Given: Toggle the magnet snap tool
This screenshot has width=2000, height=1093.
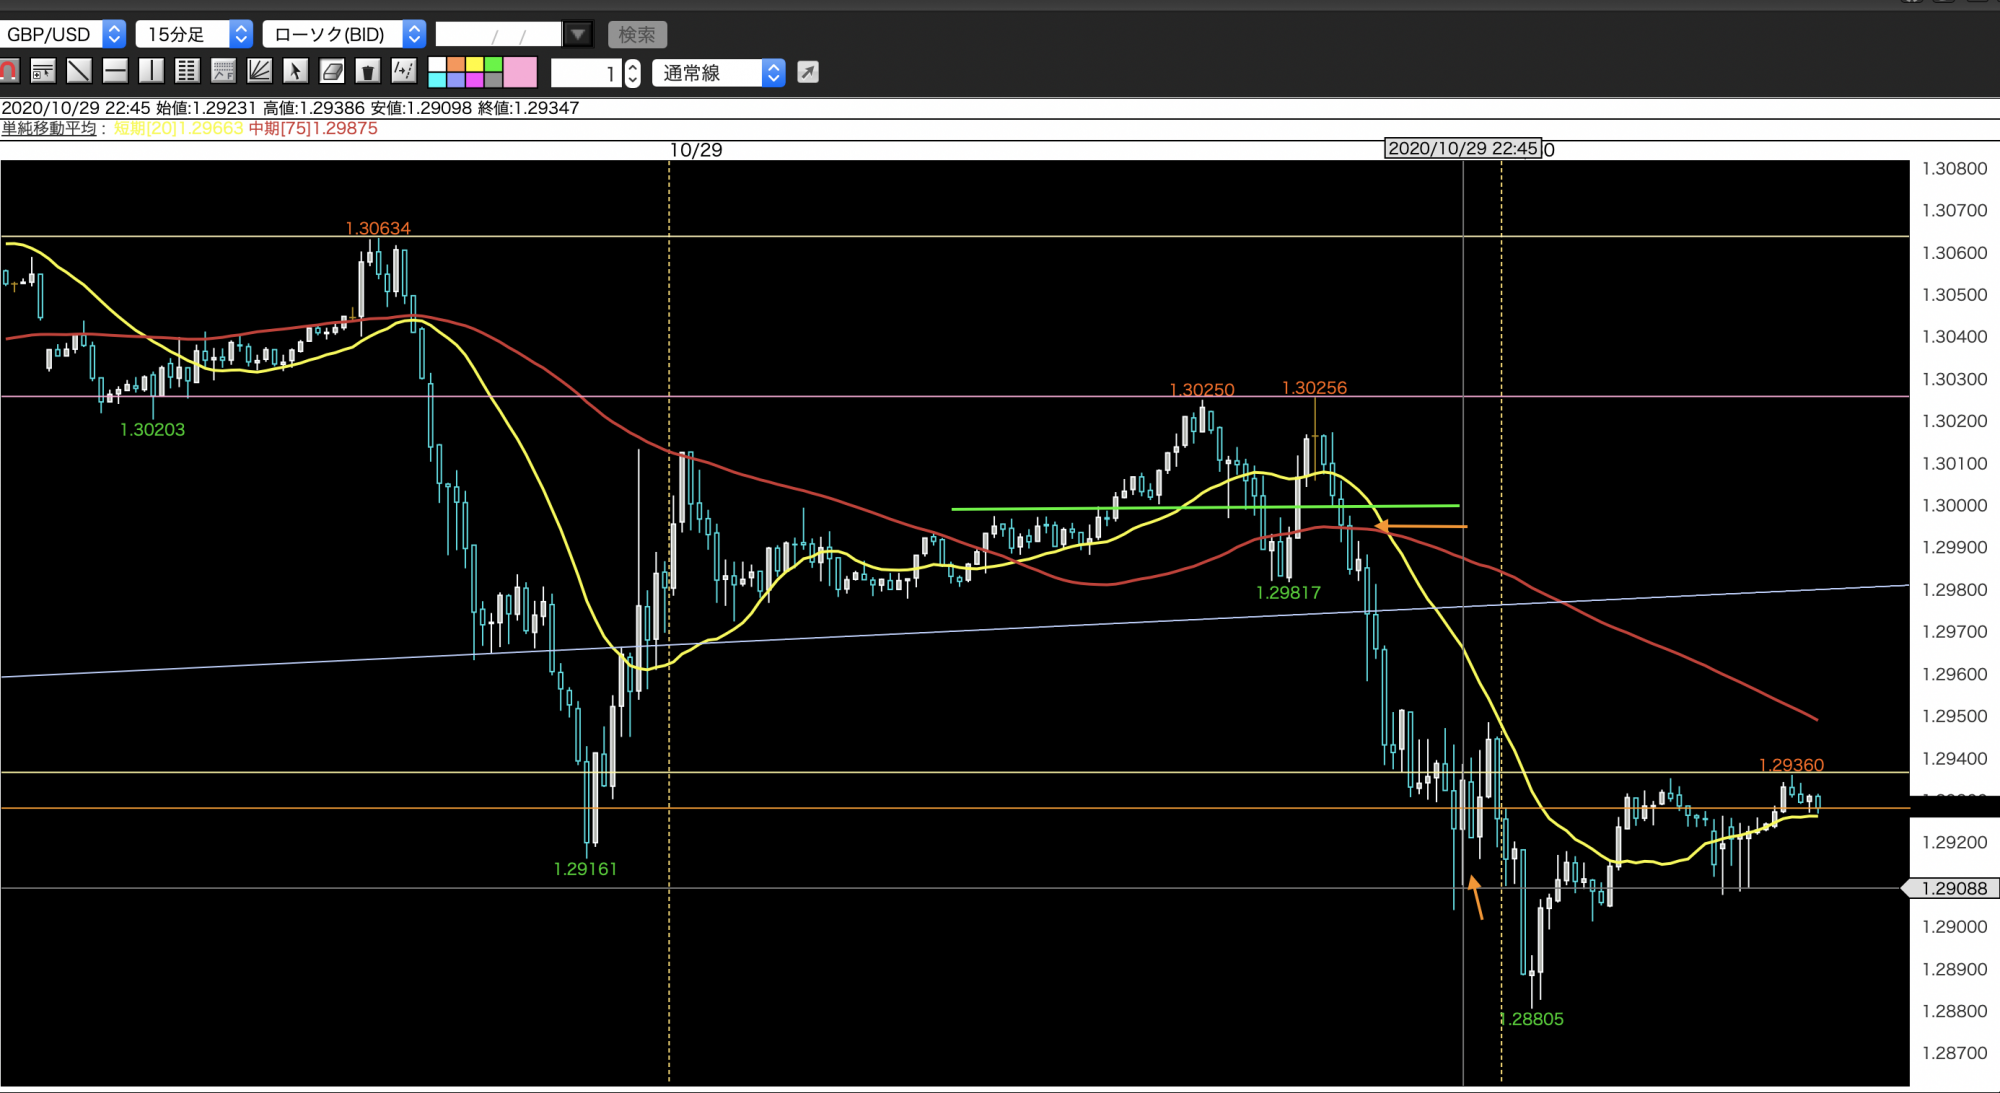Looking at the screenshot, I should coord(9,71).
